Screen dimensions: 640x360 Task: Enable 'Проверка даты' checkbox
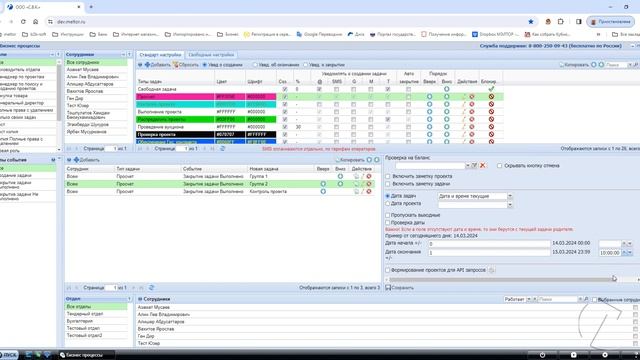pos(388,222)
